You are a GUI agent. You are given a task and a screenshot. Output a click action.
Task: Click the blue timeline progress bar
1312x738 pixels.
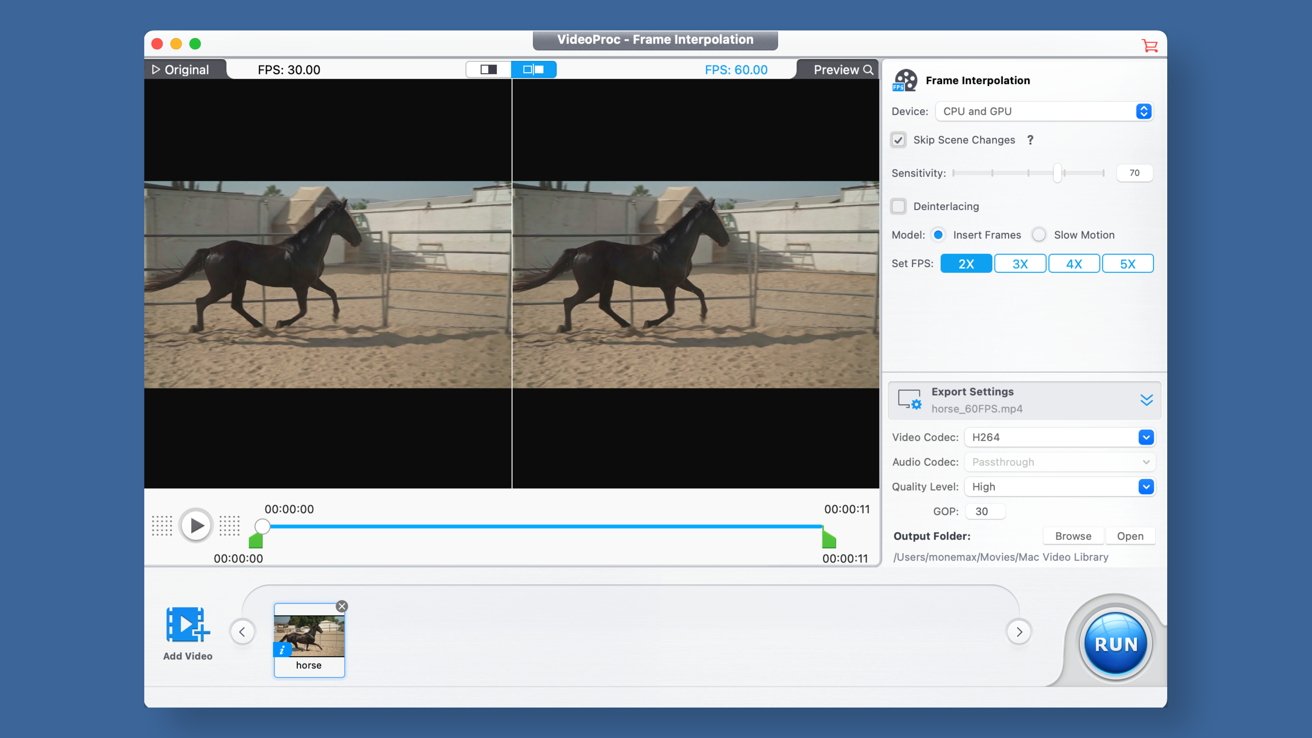point(545,526)
